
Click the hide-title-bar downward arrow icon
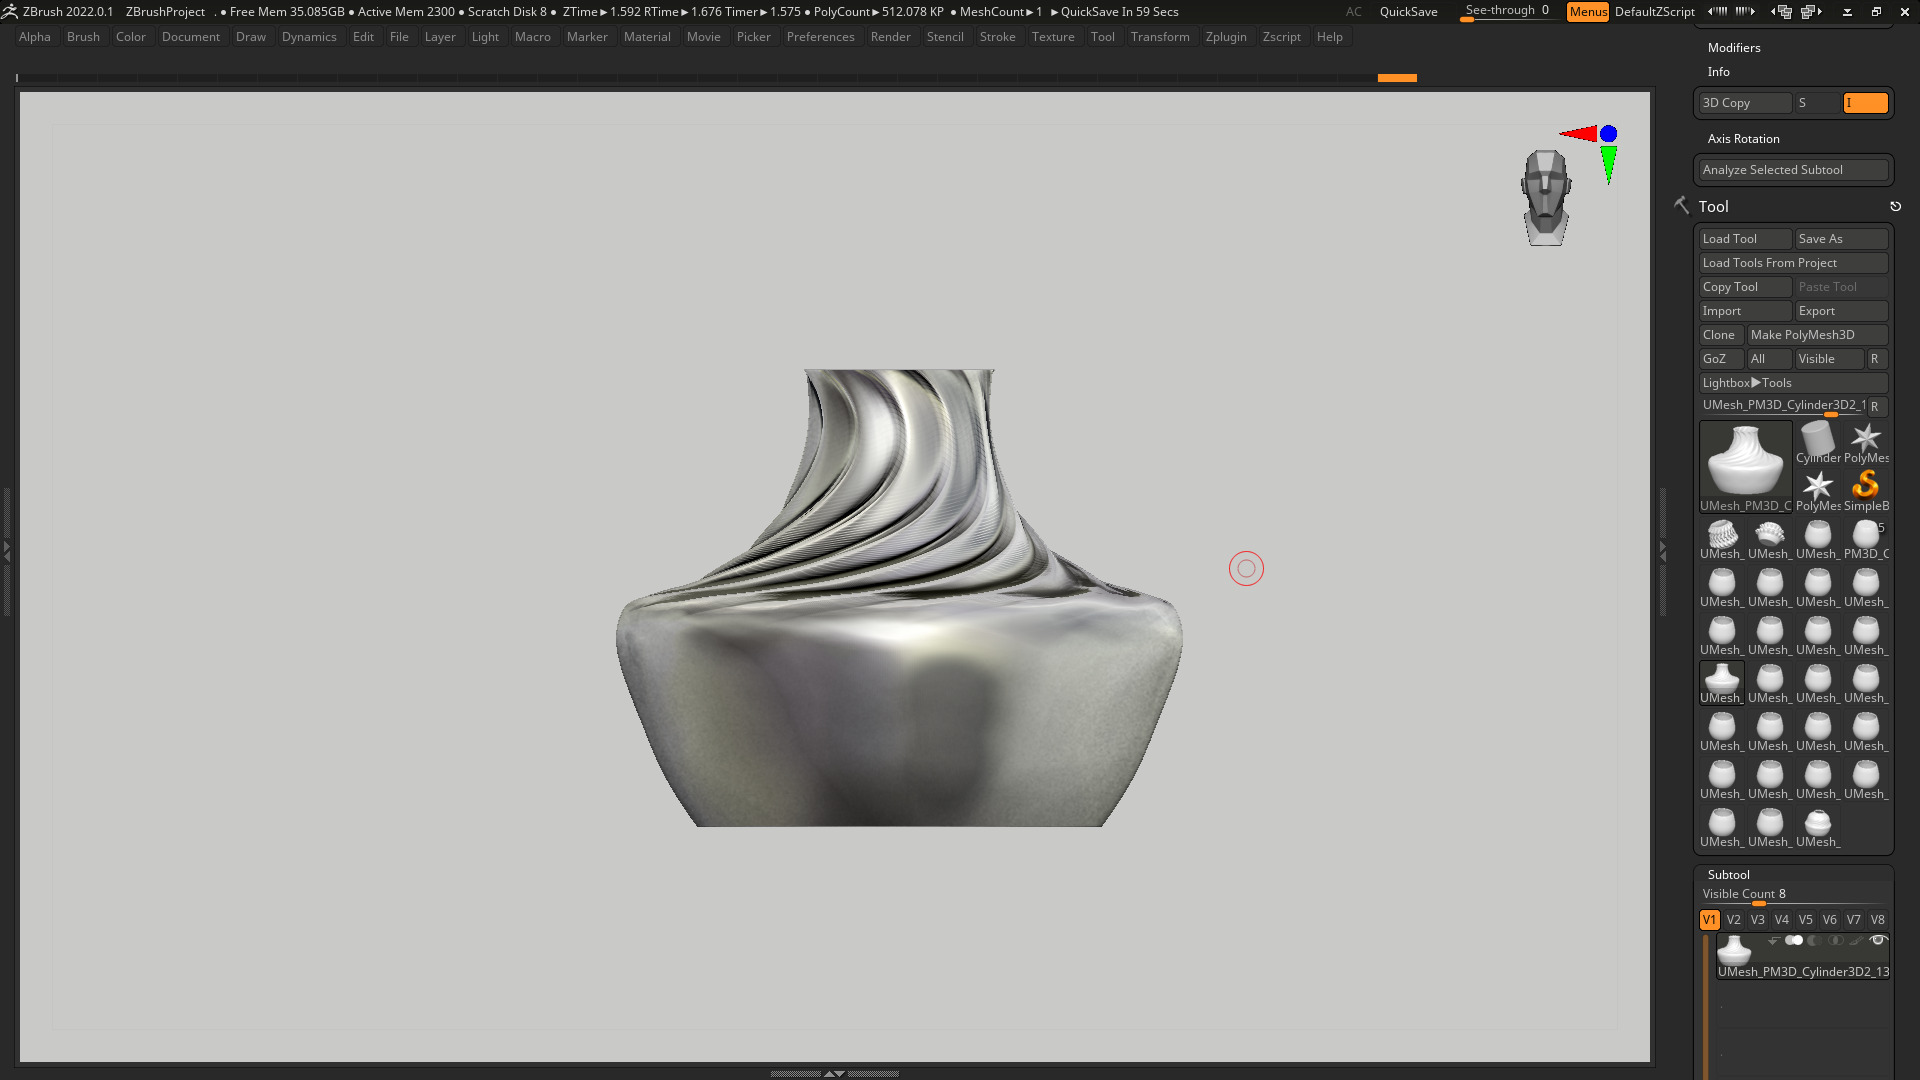[1847, 12]
